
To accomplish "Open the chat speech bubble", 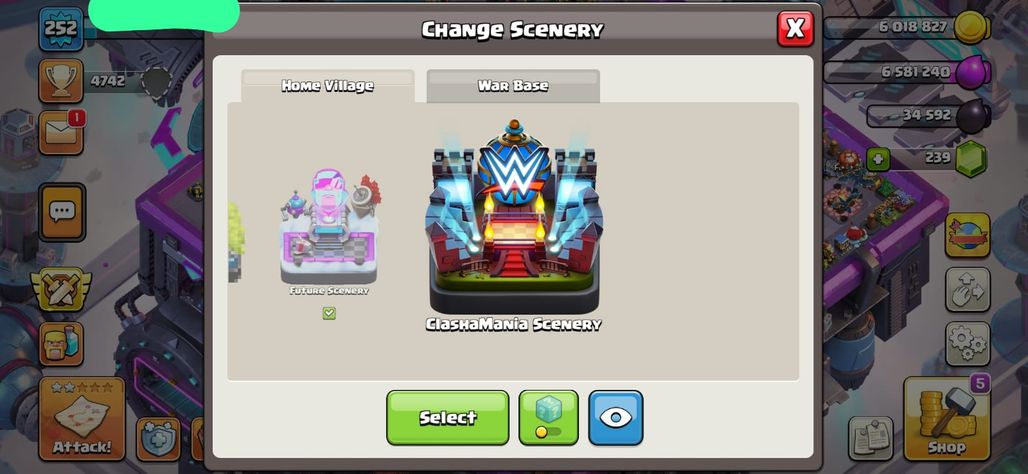I will [x=62, y=212].
